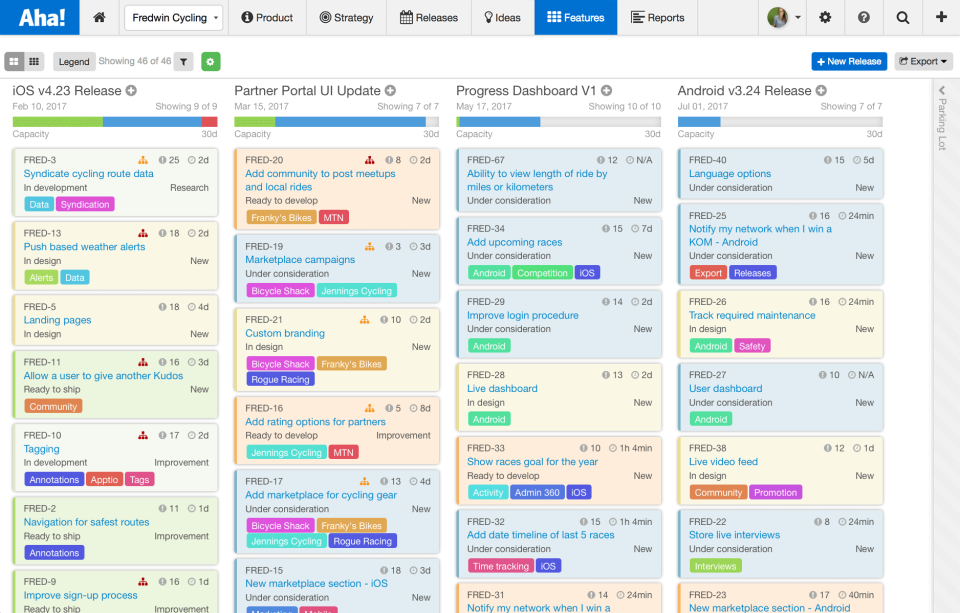Switch to the detailed card view
This screenshot has height=613, width=960.
[14, 62]
